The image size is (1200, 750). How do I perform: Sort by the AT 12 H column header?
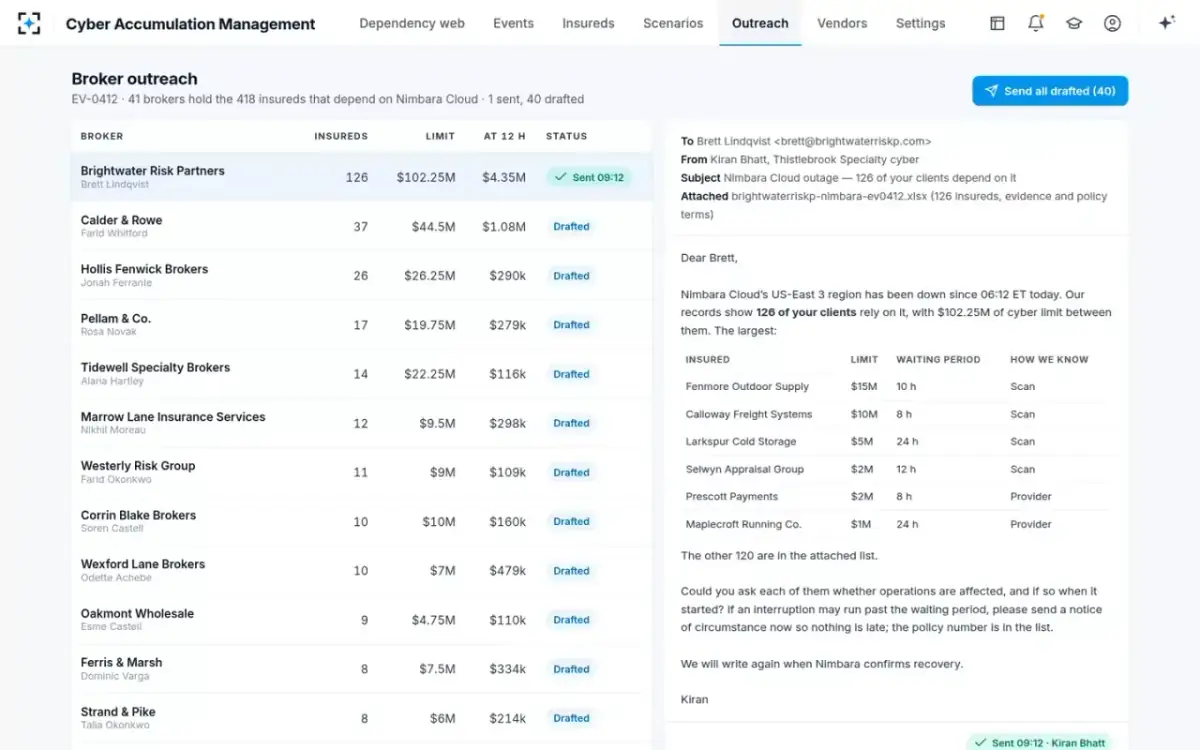click(x=505, y=136)
